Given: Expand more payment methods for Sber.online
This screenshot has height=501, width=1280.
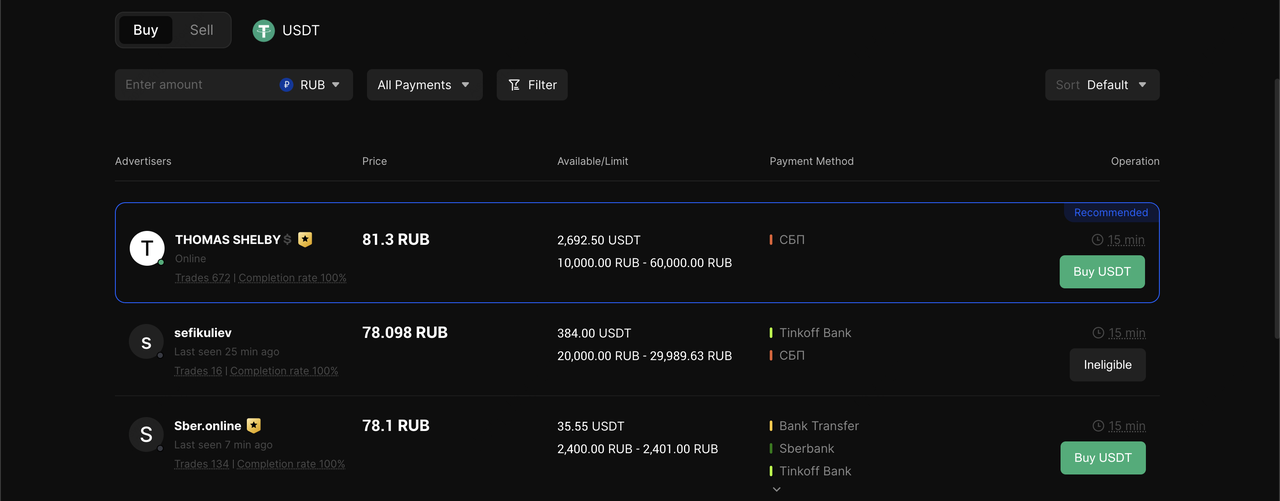Looking at the screenshot, I should click(x=776, y=490).
